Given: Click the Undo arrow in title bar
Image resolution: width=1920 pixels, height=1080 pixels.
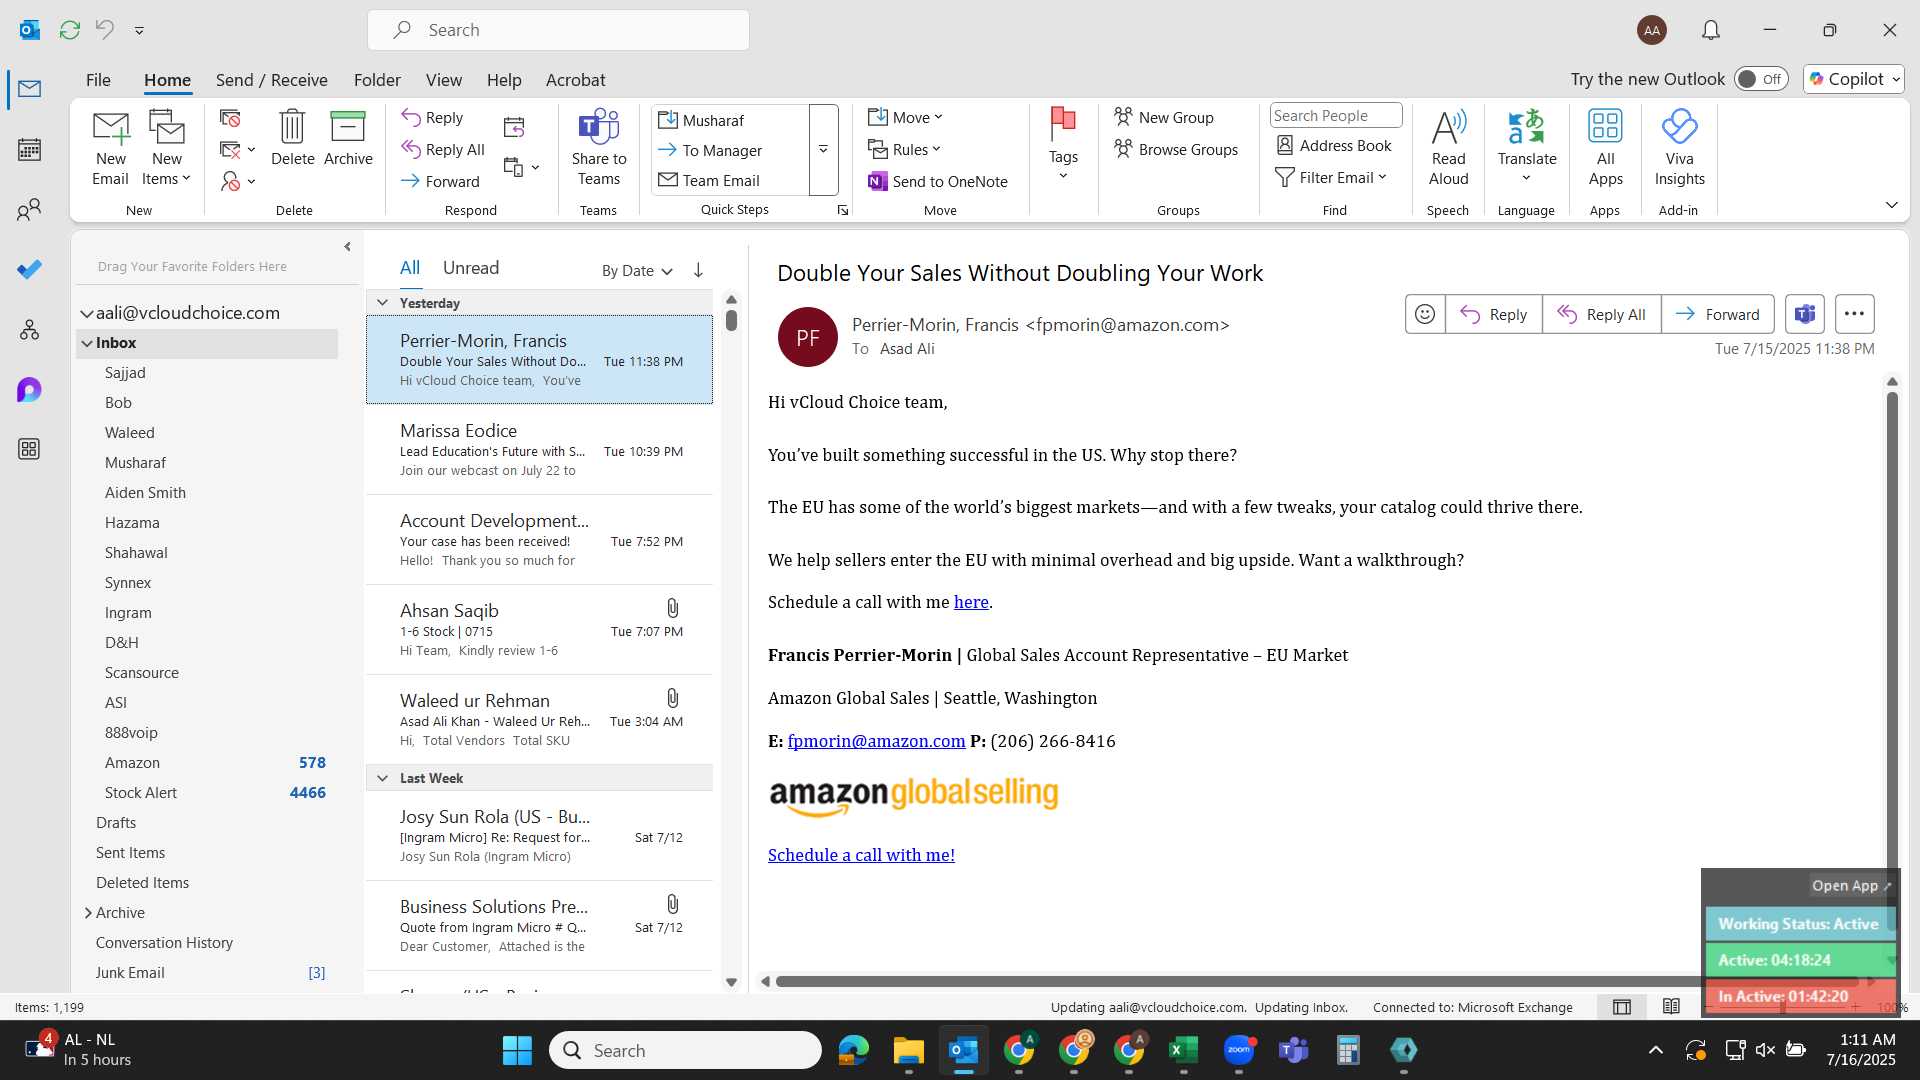Looking at the screenshot, I should pyautogui.click(x=105, y=30).
